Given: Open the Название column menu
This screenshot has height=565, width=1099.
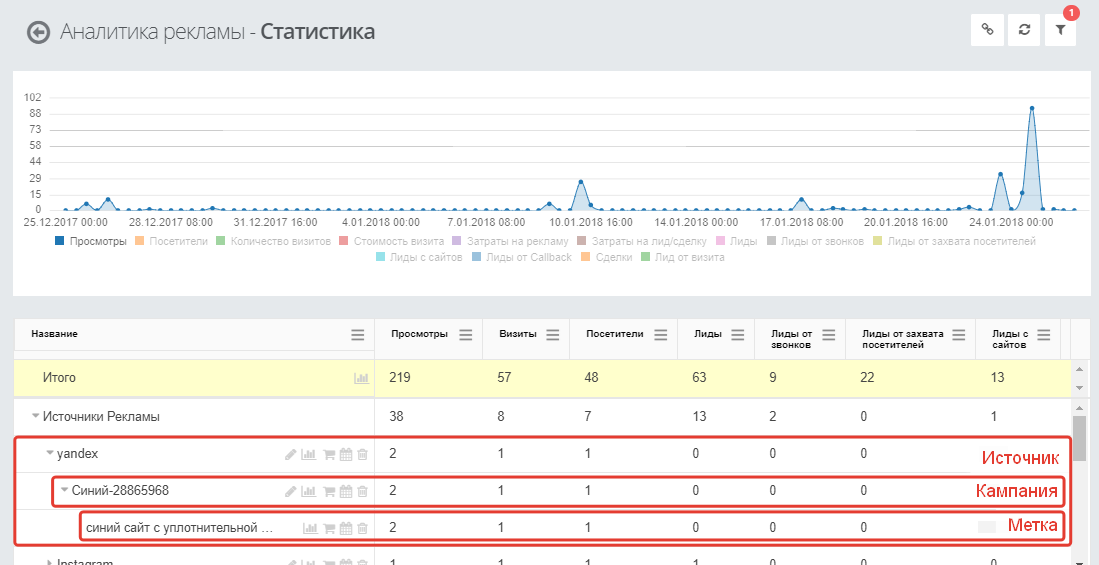Looking at the screenshot, I should 357,335.
